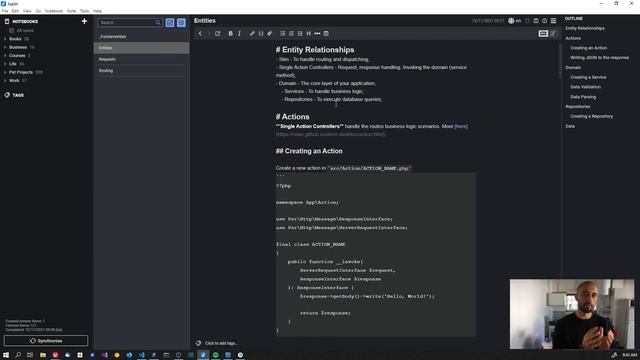Go forward in note history
This screenshot has width=640, height=360.
click(209, 33)
